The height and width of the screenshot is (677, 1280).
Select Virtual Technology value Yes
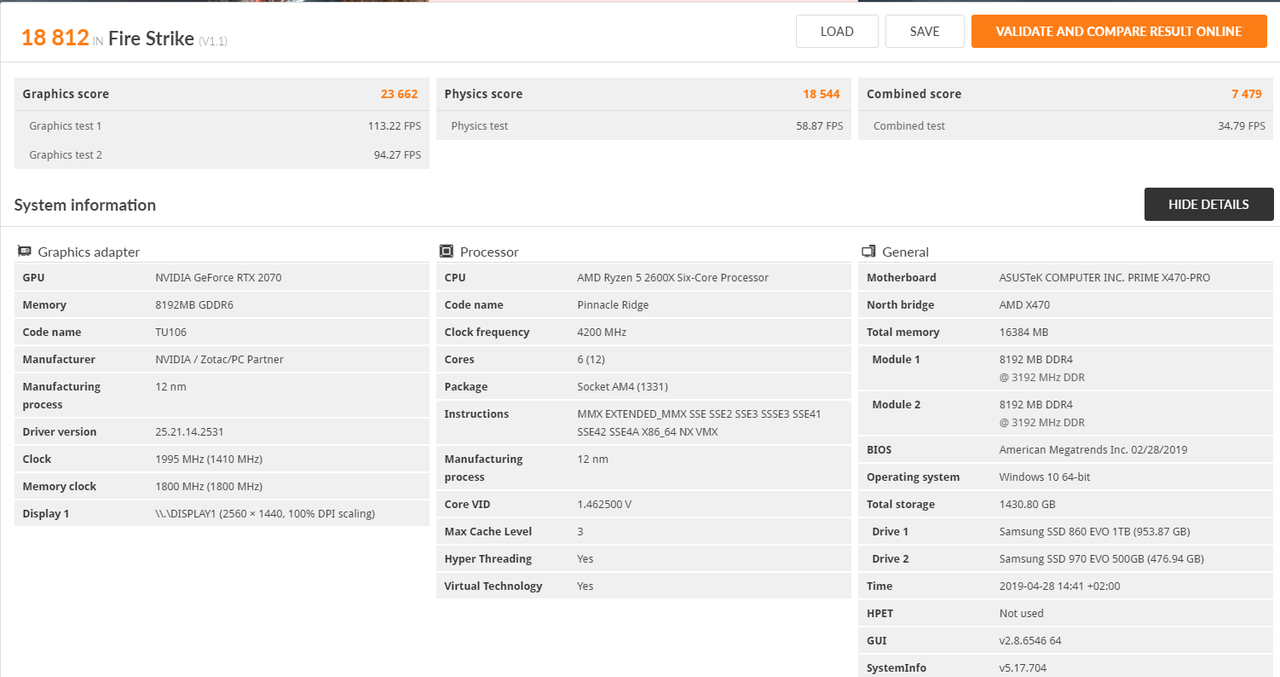click(585, 586)
